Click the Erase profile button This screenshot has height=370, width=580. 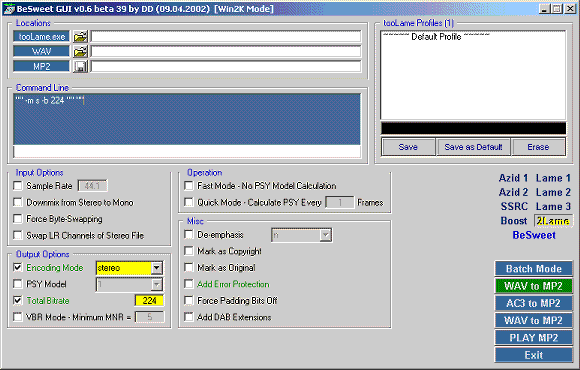click(x=538, y=147)
